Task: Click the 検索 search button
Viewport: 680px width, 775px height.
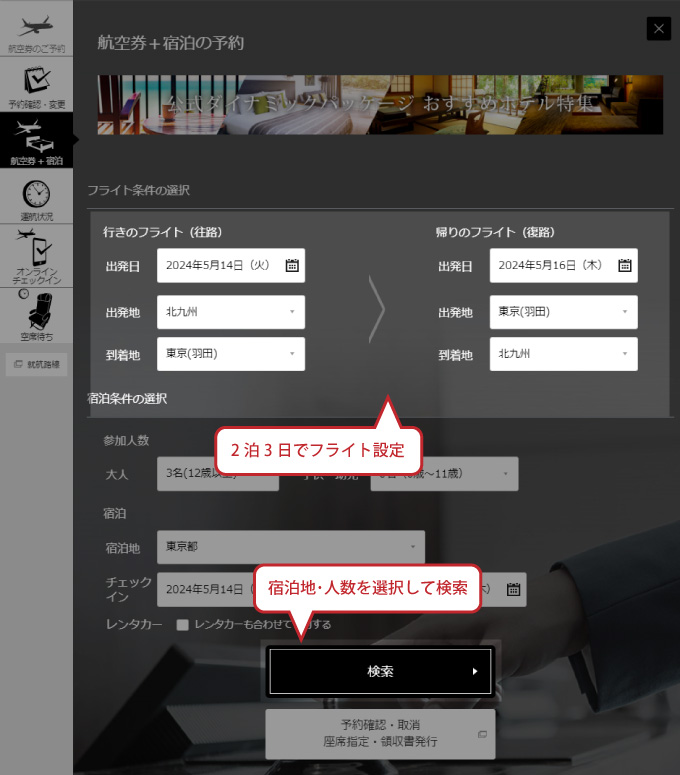Action: click(x=380, y=671)
